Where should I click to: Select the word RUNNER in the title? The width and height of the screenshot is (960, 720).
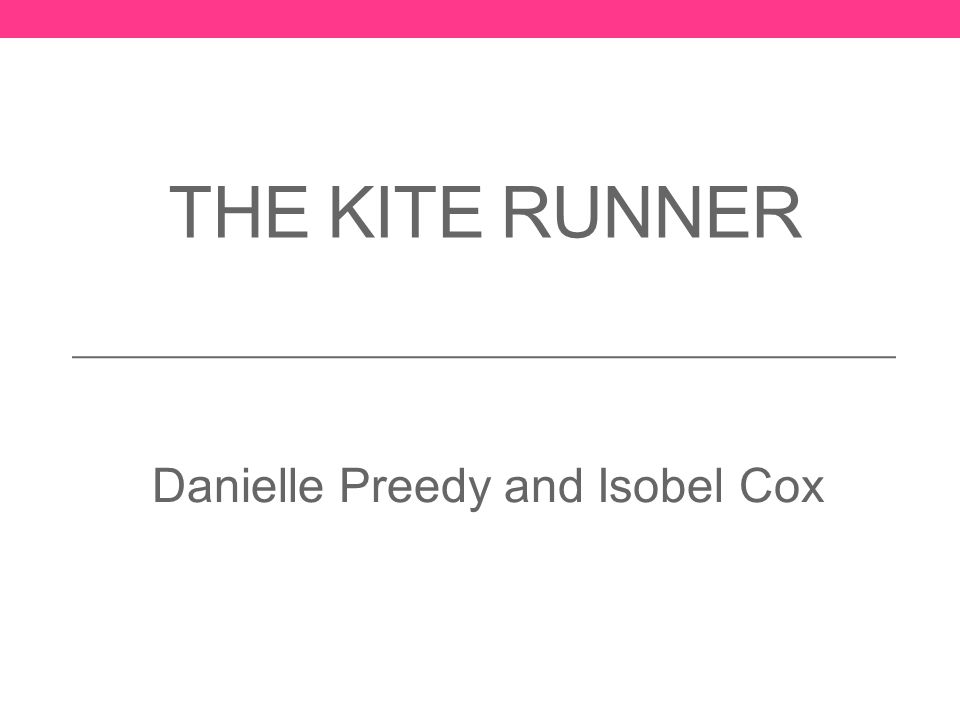(x=653, y=212)
